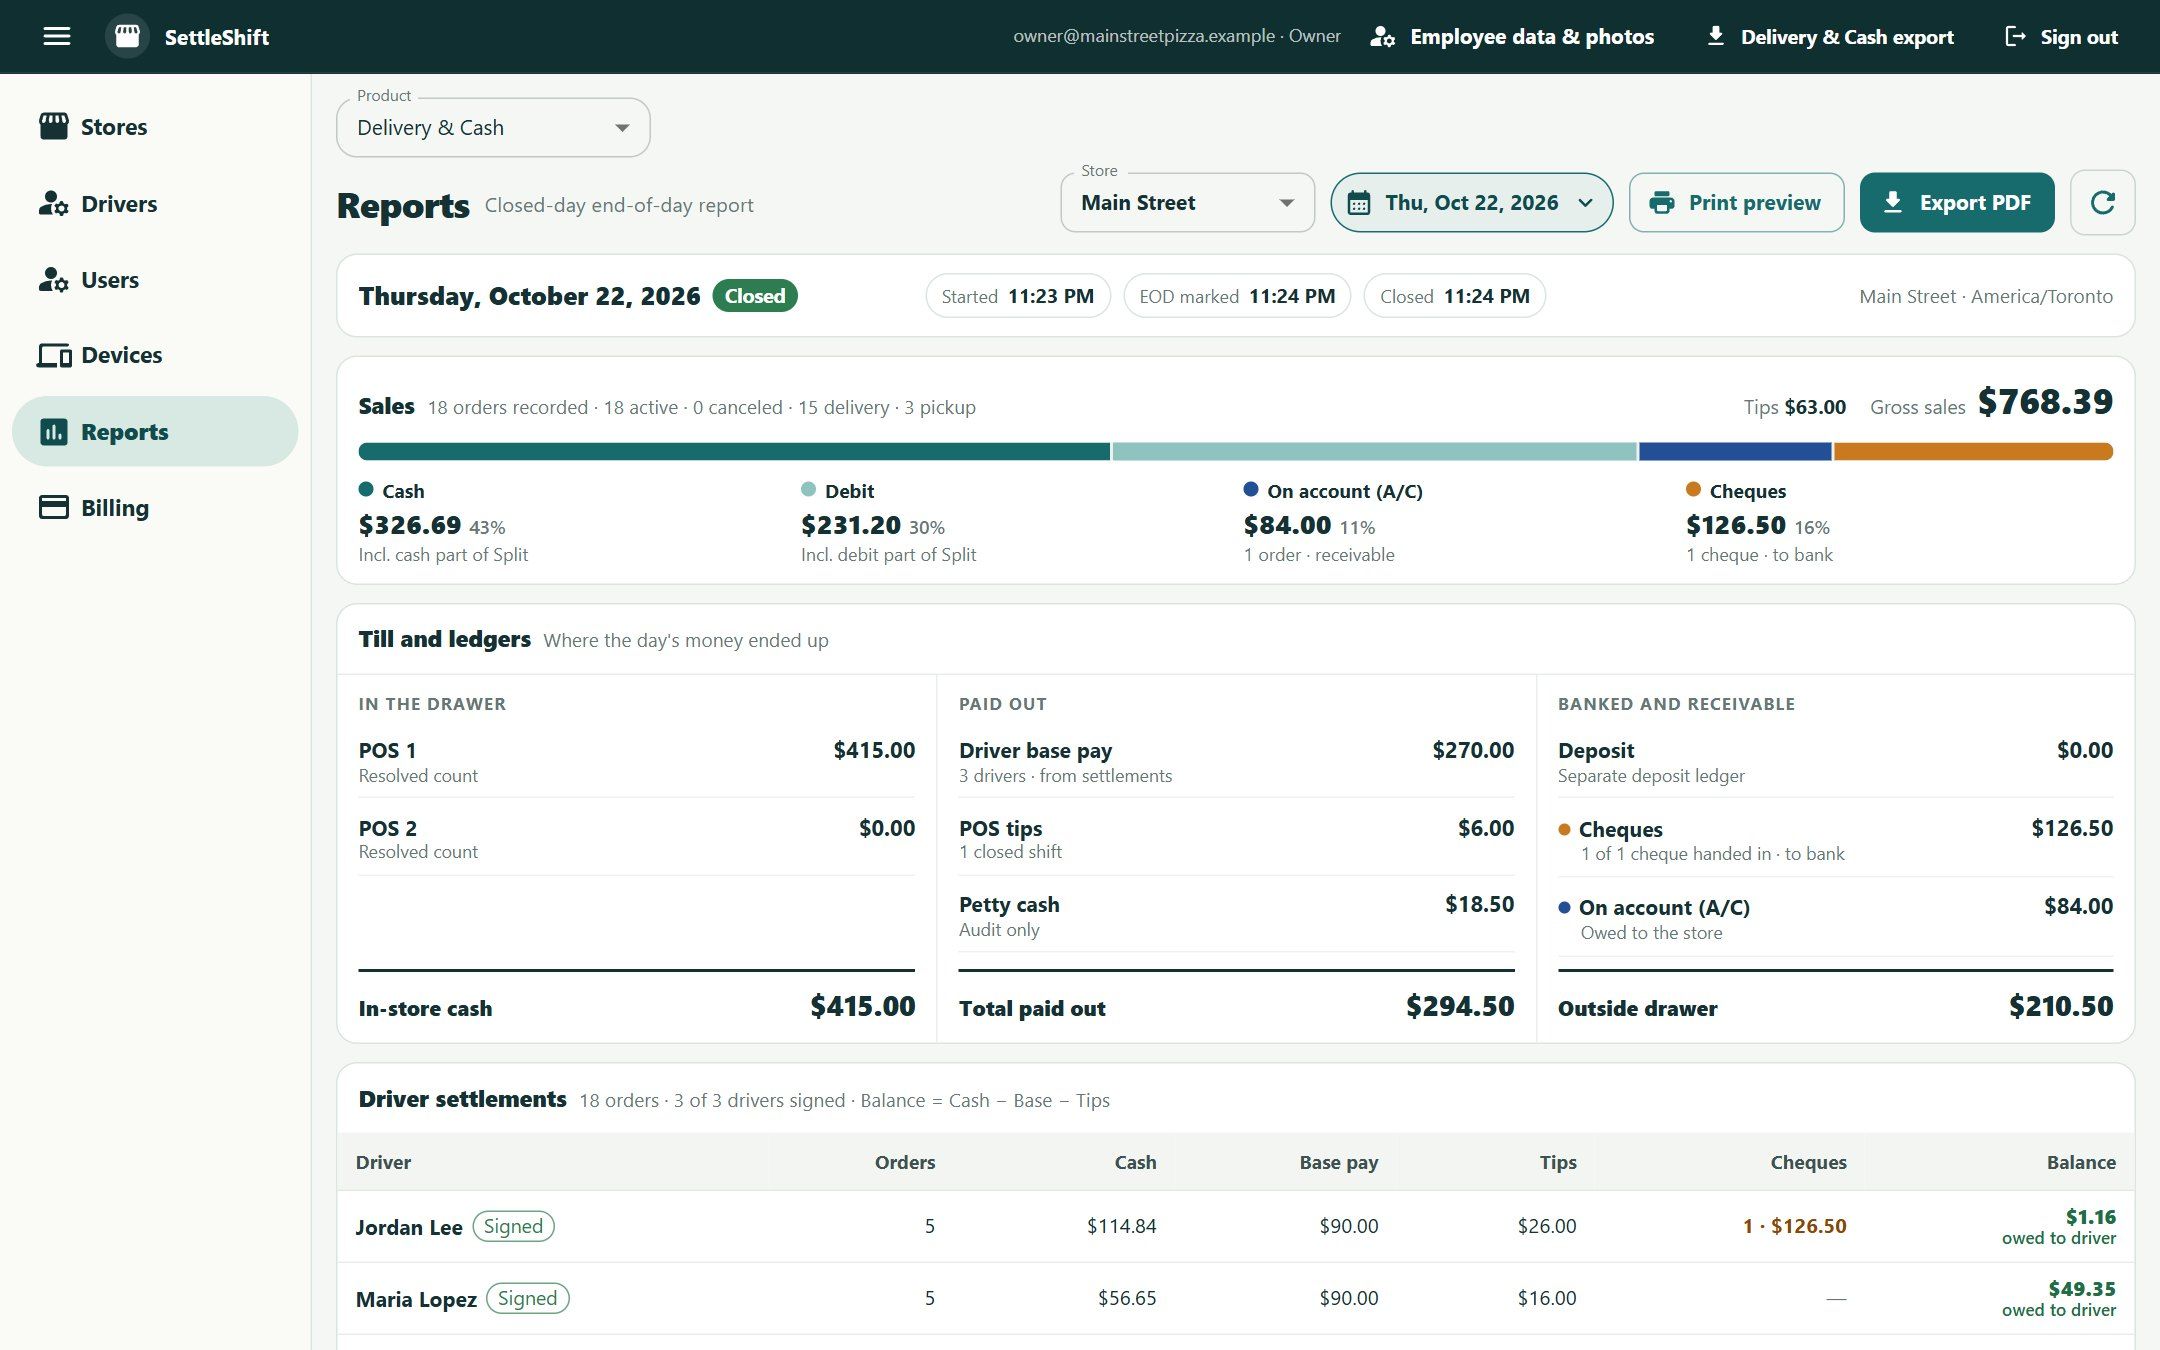
Task: Click Employee data & photos link
Action: click(1512, 37)
